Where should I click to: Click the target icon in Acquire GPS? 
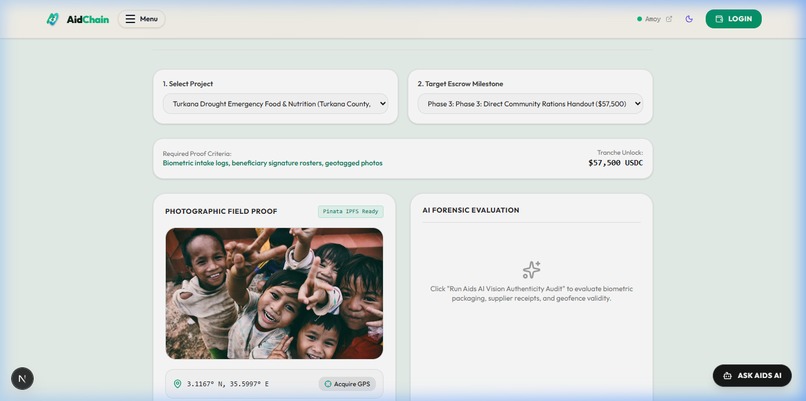pos(328,384)
